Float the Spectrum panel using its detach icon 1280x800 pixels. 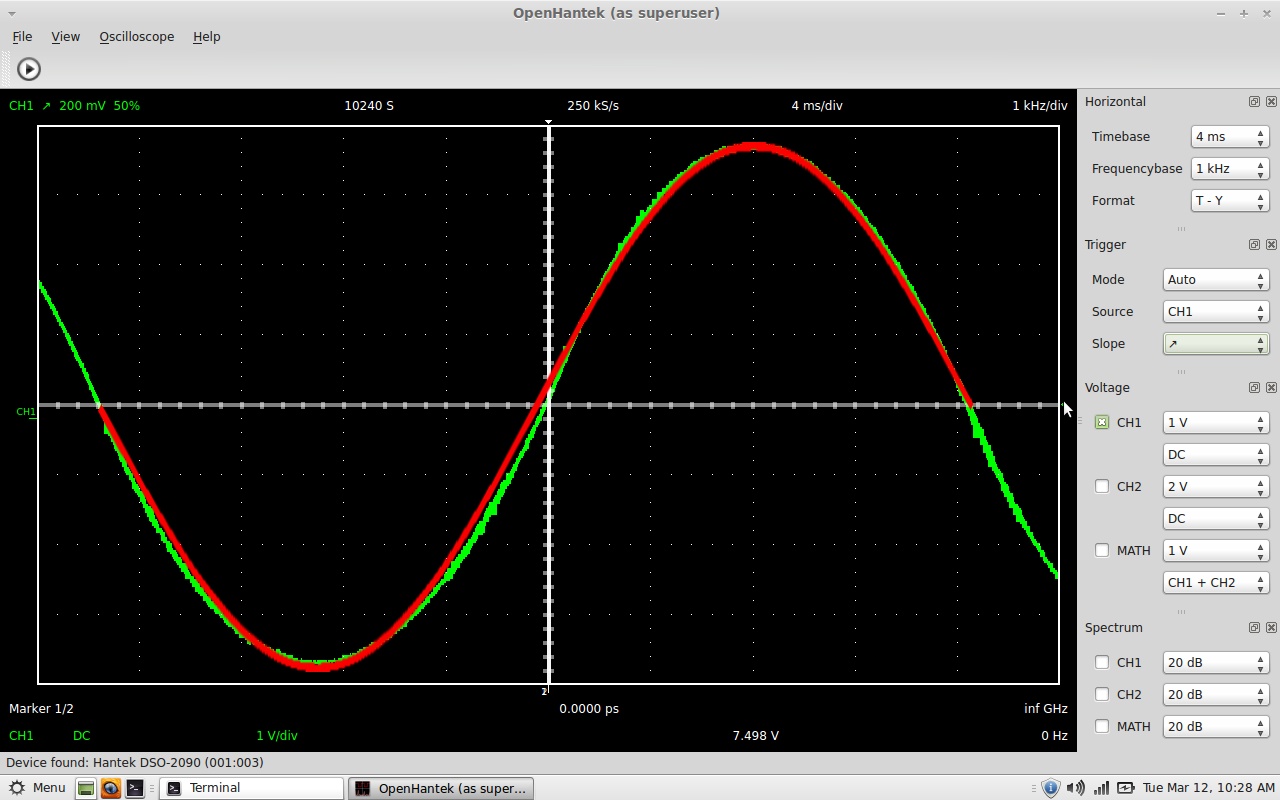click(x=1254, y=628)
